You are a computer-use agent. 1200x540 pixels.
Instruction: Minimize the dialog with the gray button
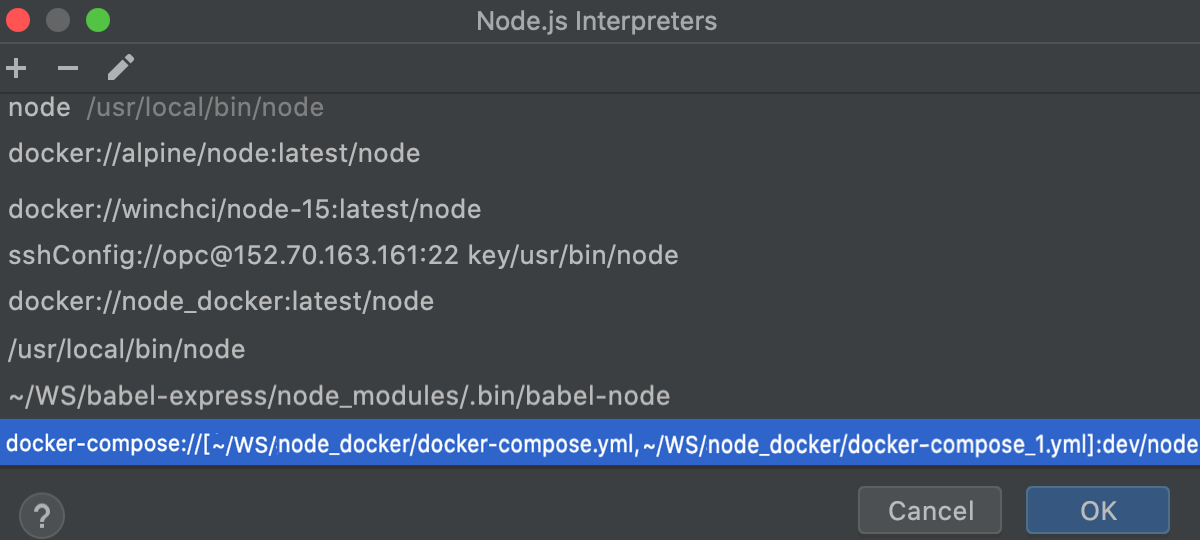click(x=58, y=20)
